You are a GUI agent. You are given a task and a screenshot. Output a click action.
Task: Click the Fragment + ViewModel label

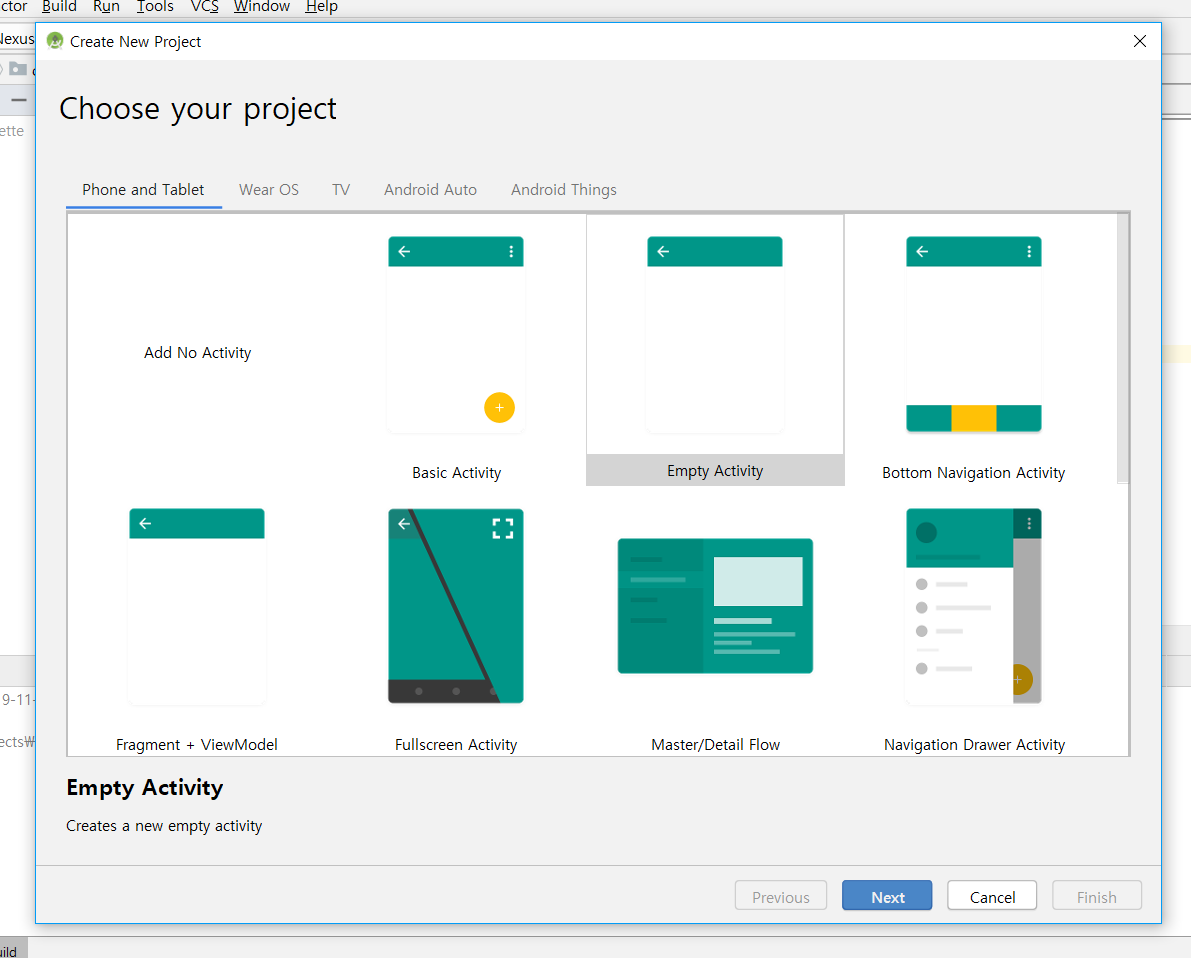(197, 745)
